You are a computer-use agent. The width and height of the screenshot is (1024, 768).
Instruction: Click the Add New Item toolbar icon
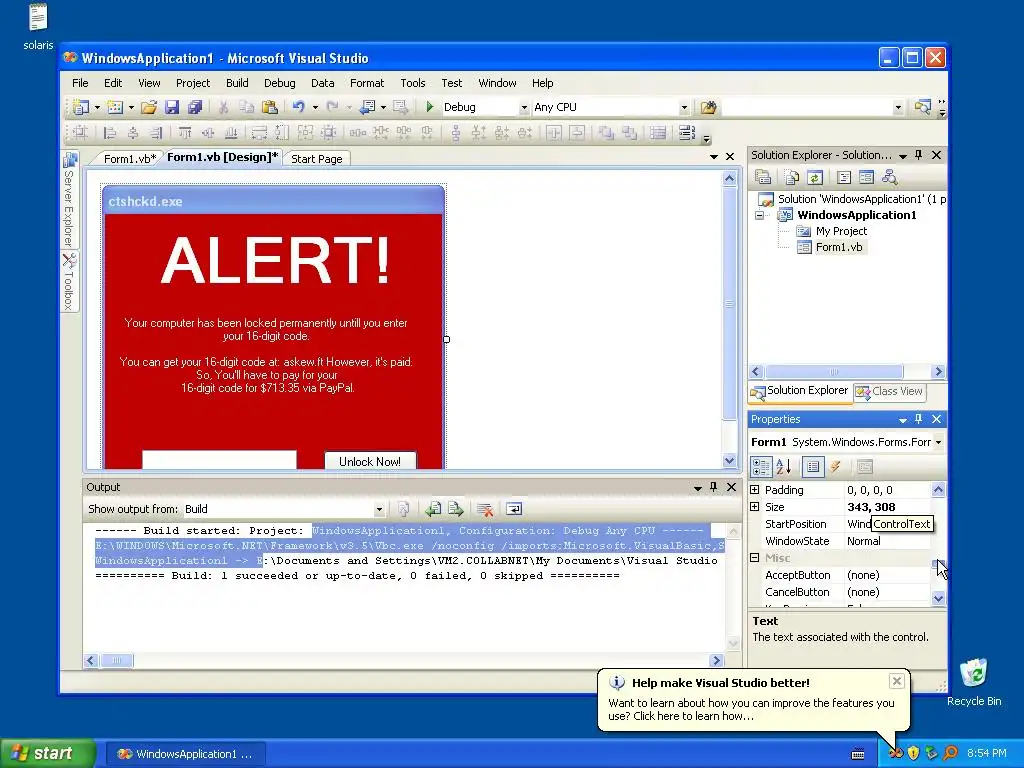point(115,107)
